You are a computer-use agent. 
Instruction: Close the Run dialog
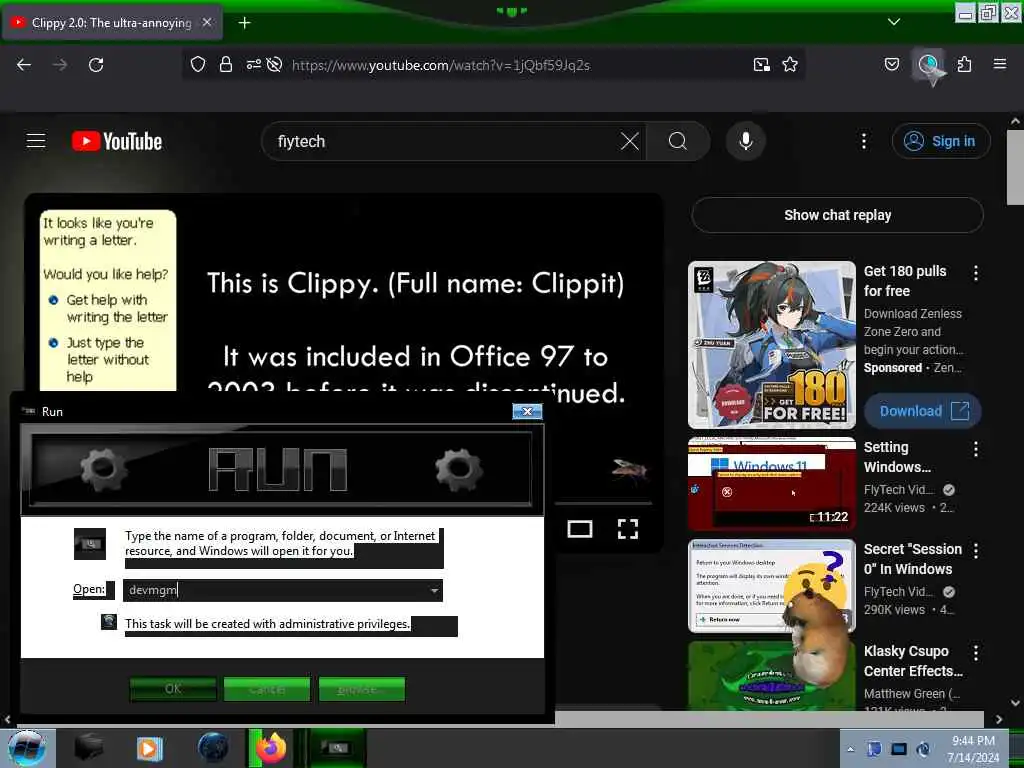527,411
